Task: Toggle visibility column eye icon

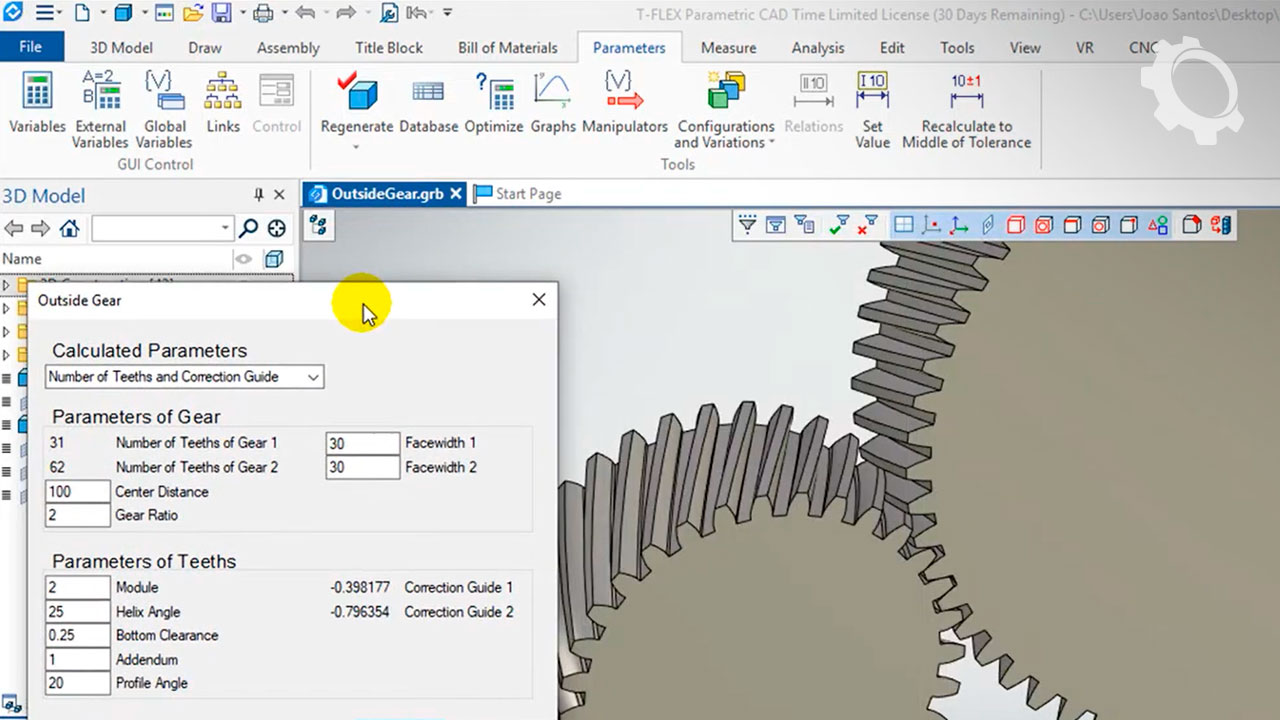Action: point(243,259)
